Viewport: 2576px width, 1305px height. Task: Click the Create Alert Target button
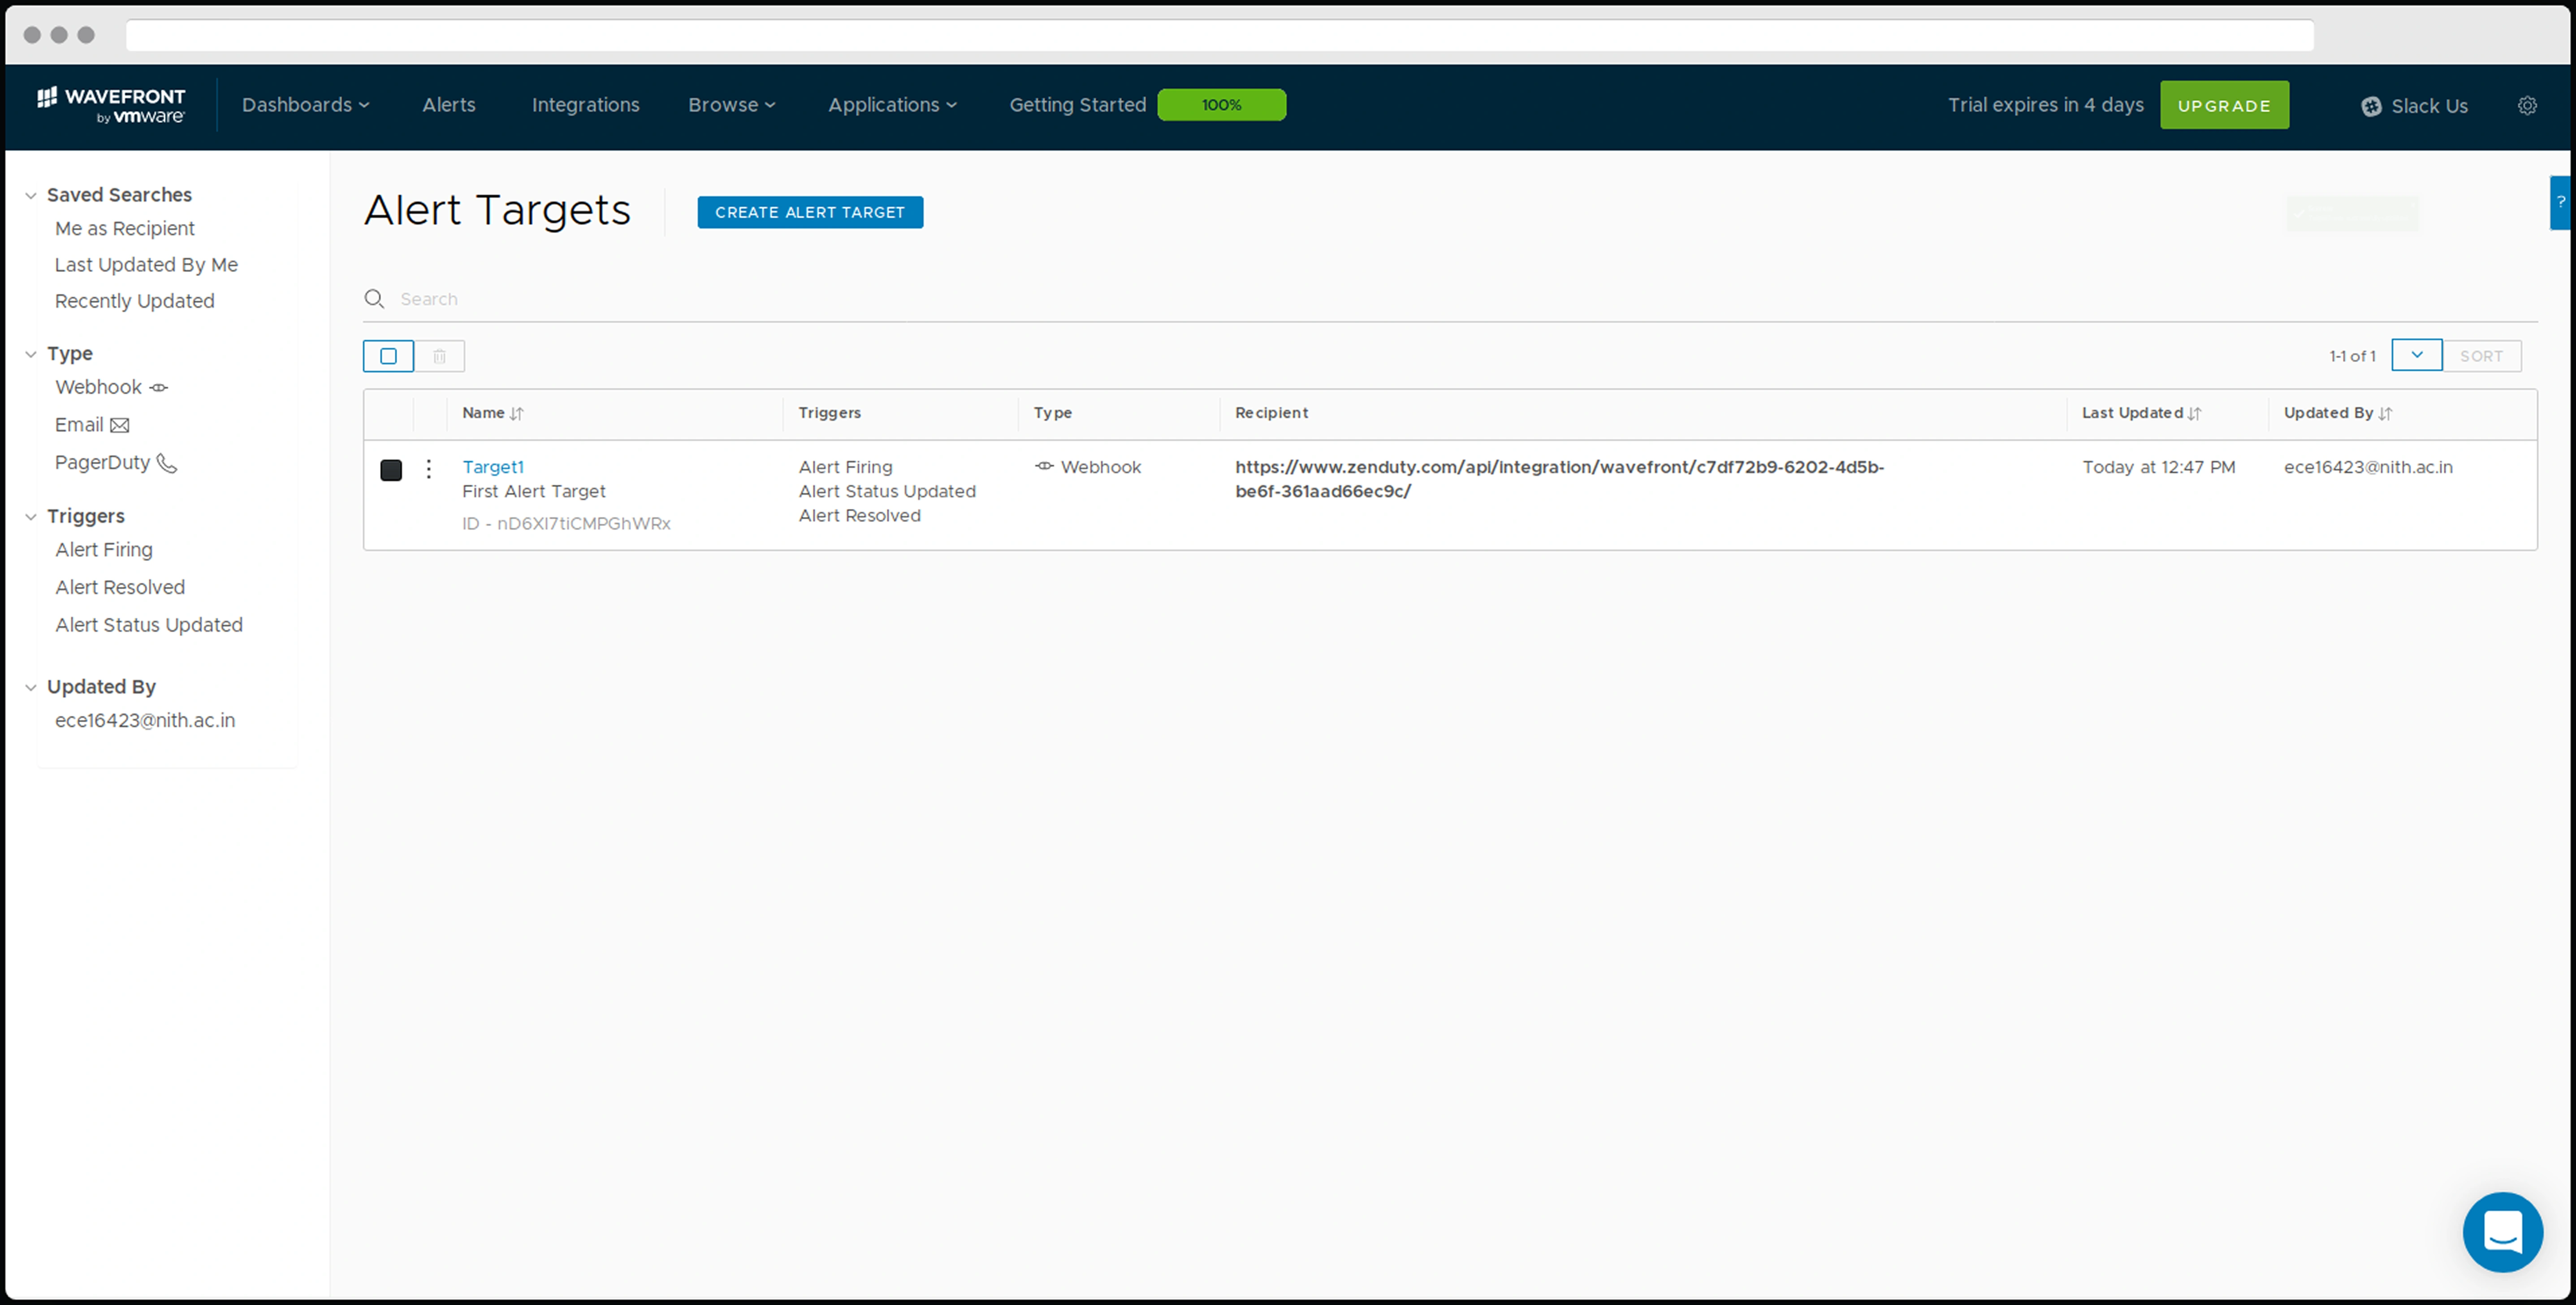809,212
